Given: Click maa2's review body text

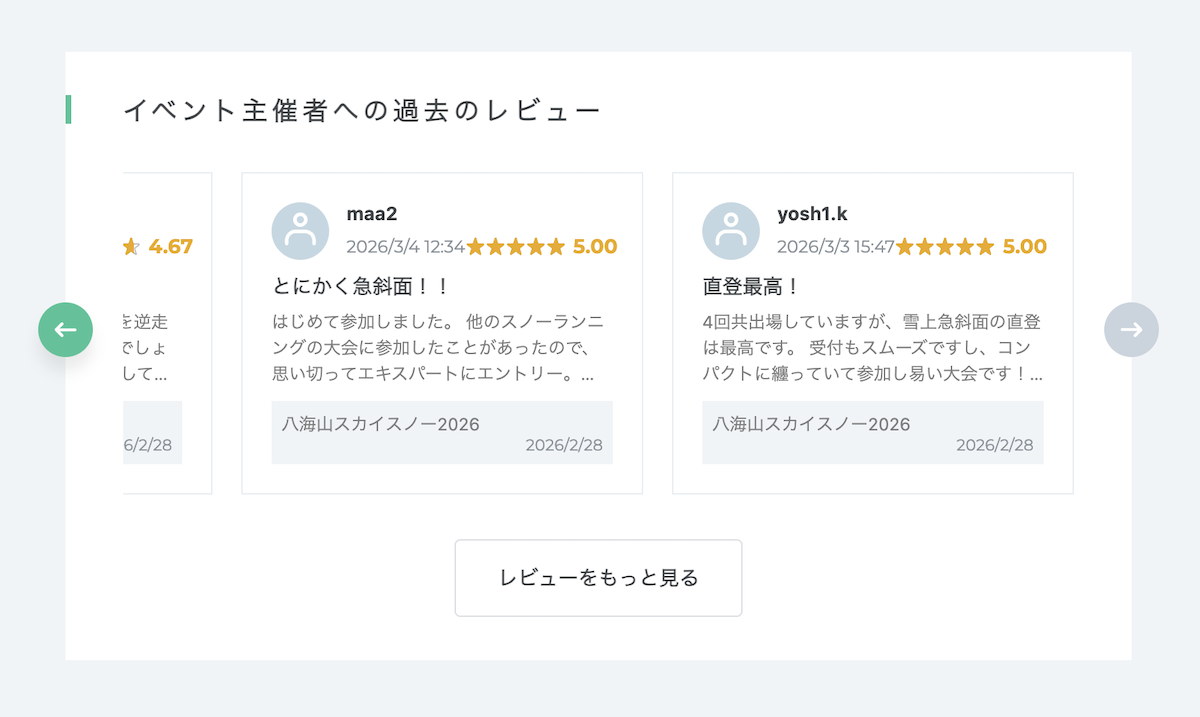Looking at the screenshot, I should (437, 349).
